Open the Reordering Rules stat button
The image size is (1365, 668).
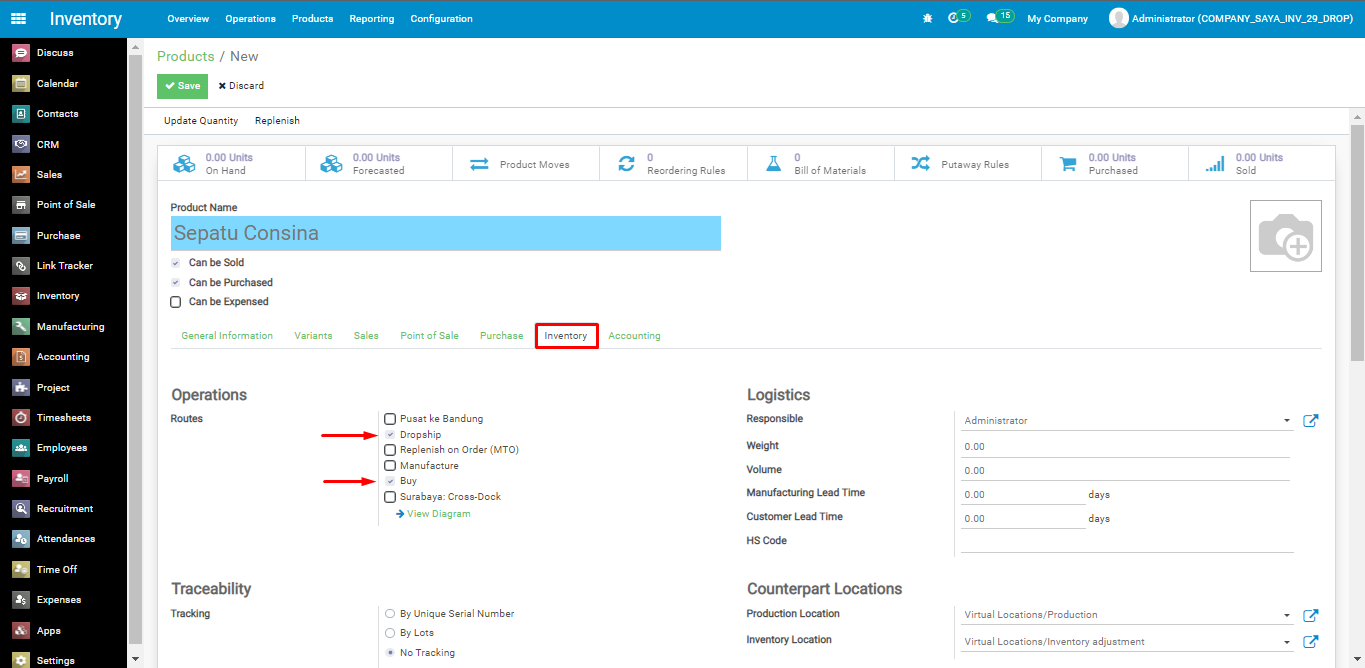tap(673, 164)
